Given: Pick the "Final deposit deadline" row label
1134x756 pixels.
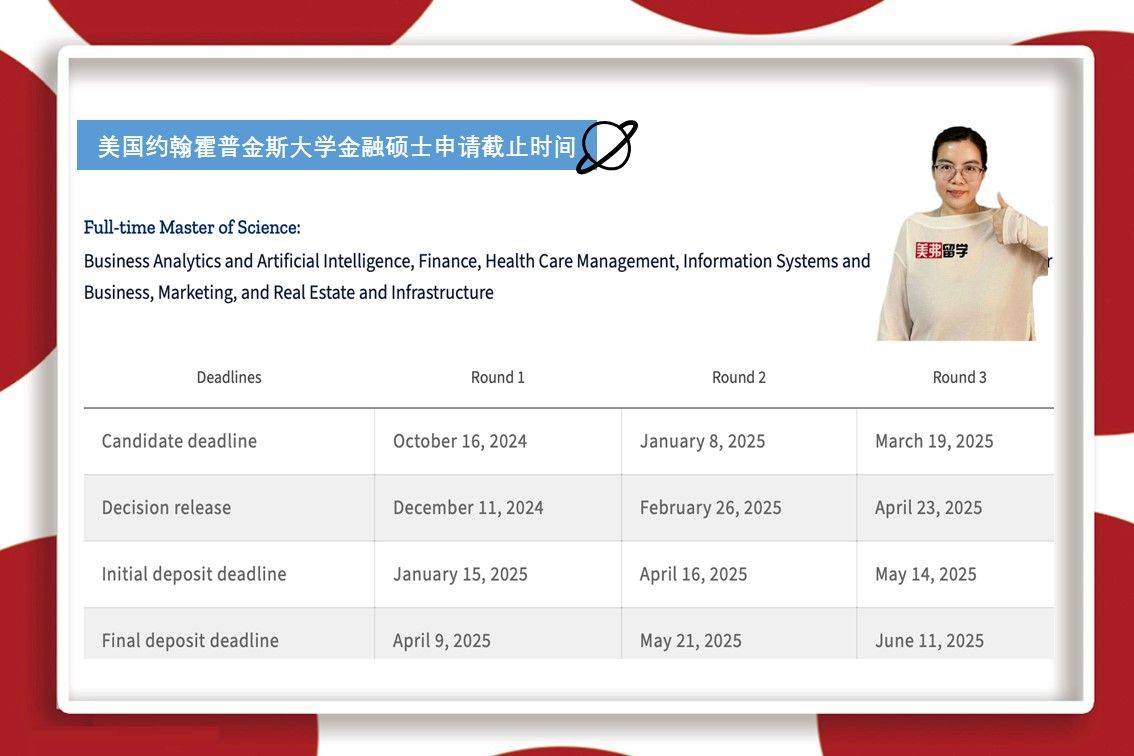Looking at the screenshot, I should tap(190, 640).
